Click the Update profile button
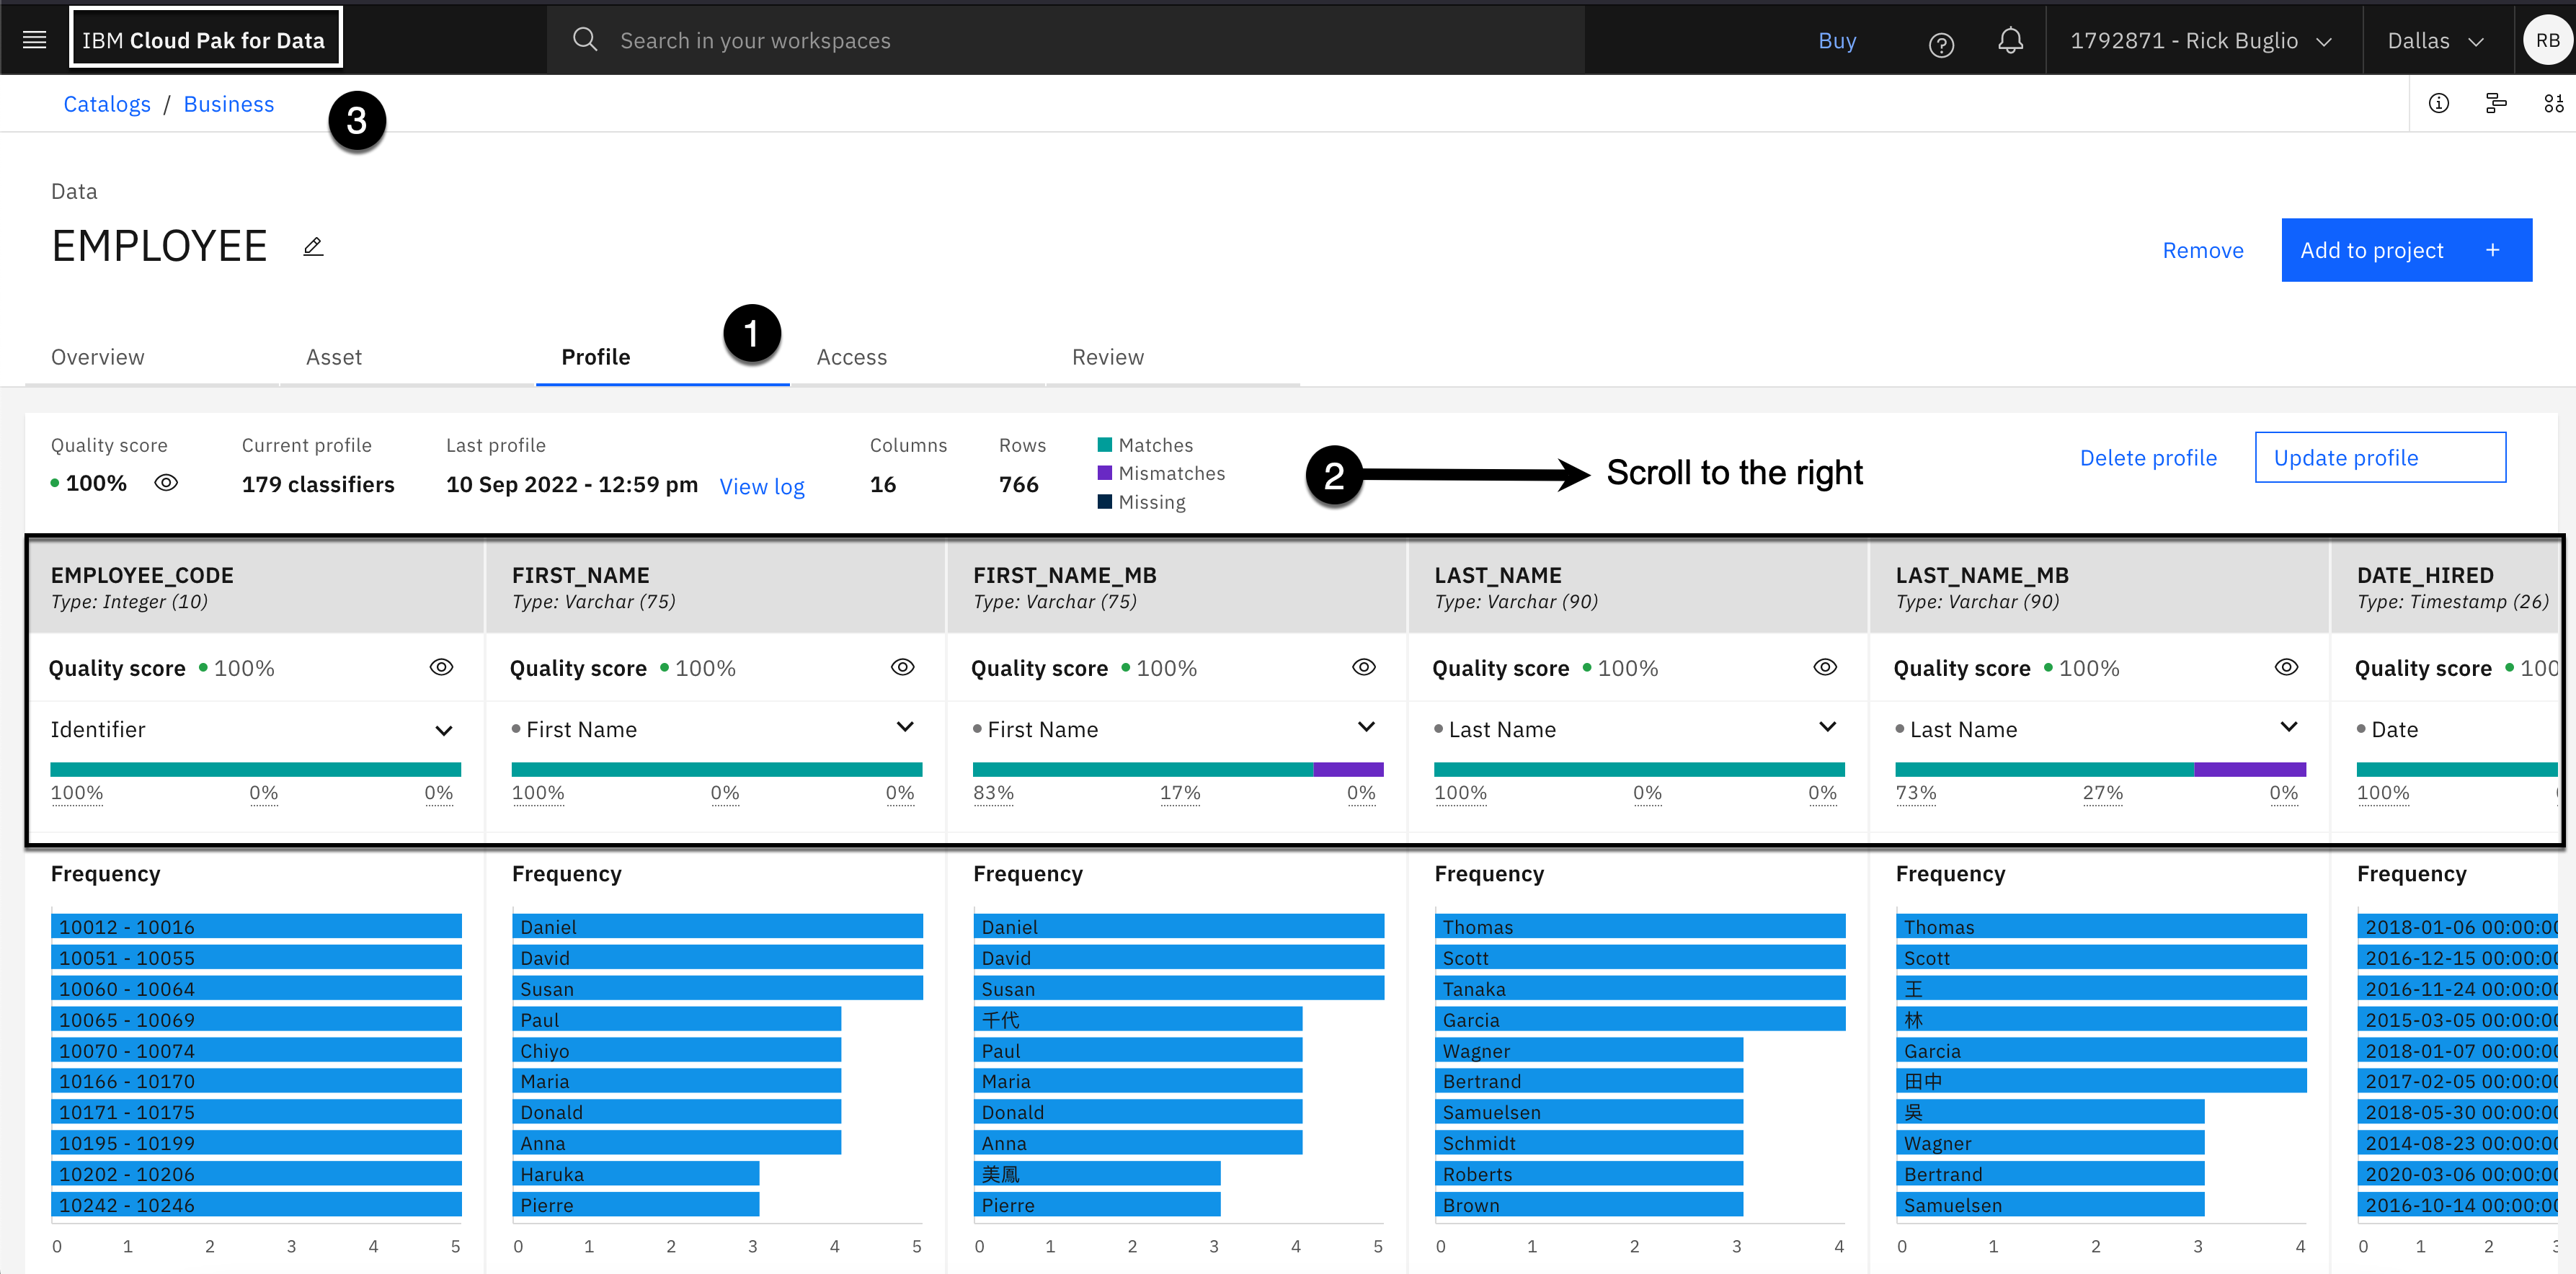2576x1274 pixels. tap(2379, 458)
